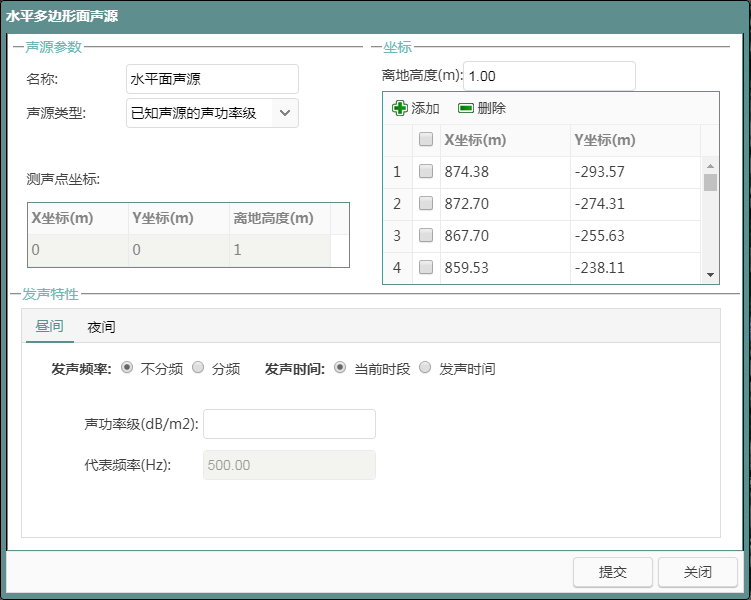Image resolution: width=751 pixels, height=600 pixels.
Task: Click the 删除 minus icon
Action: point(466,108)
